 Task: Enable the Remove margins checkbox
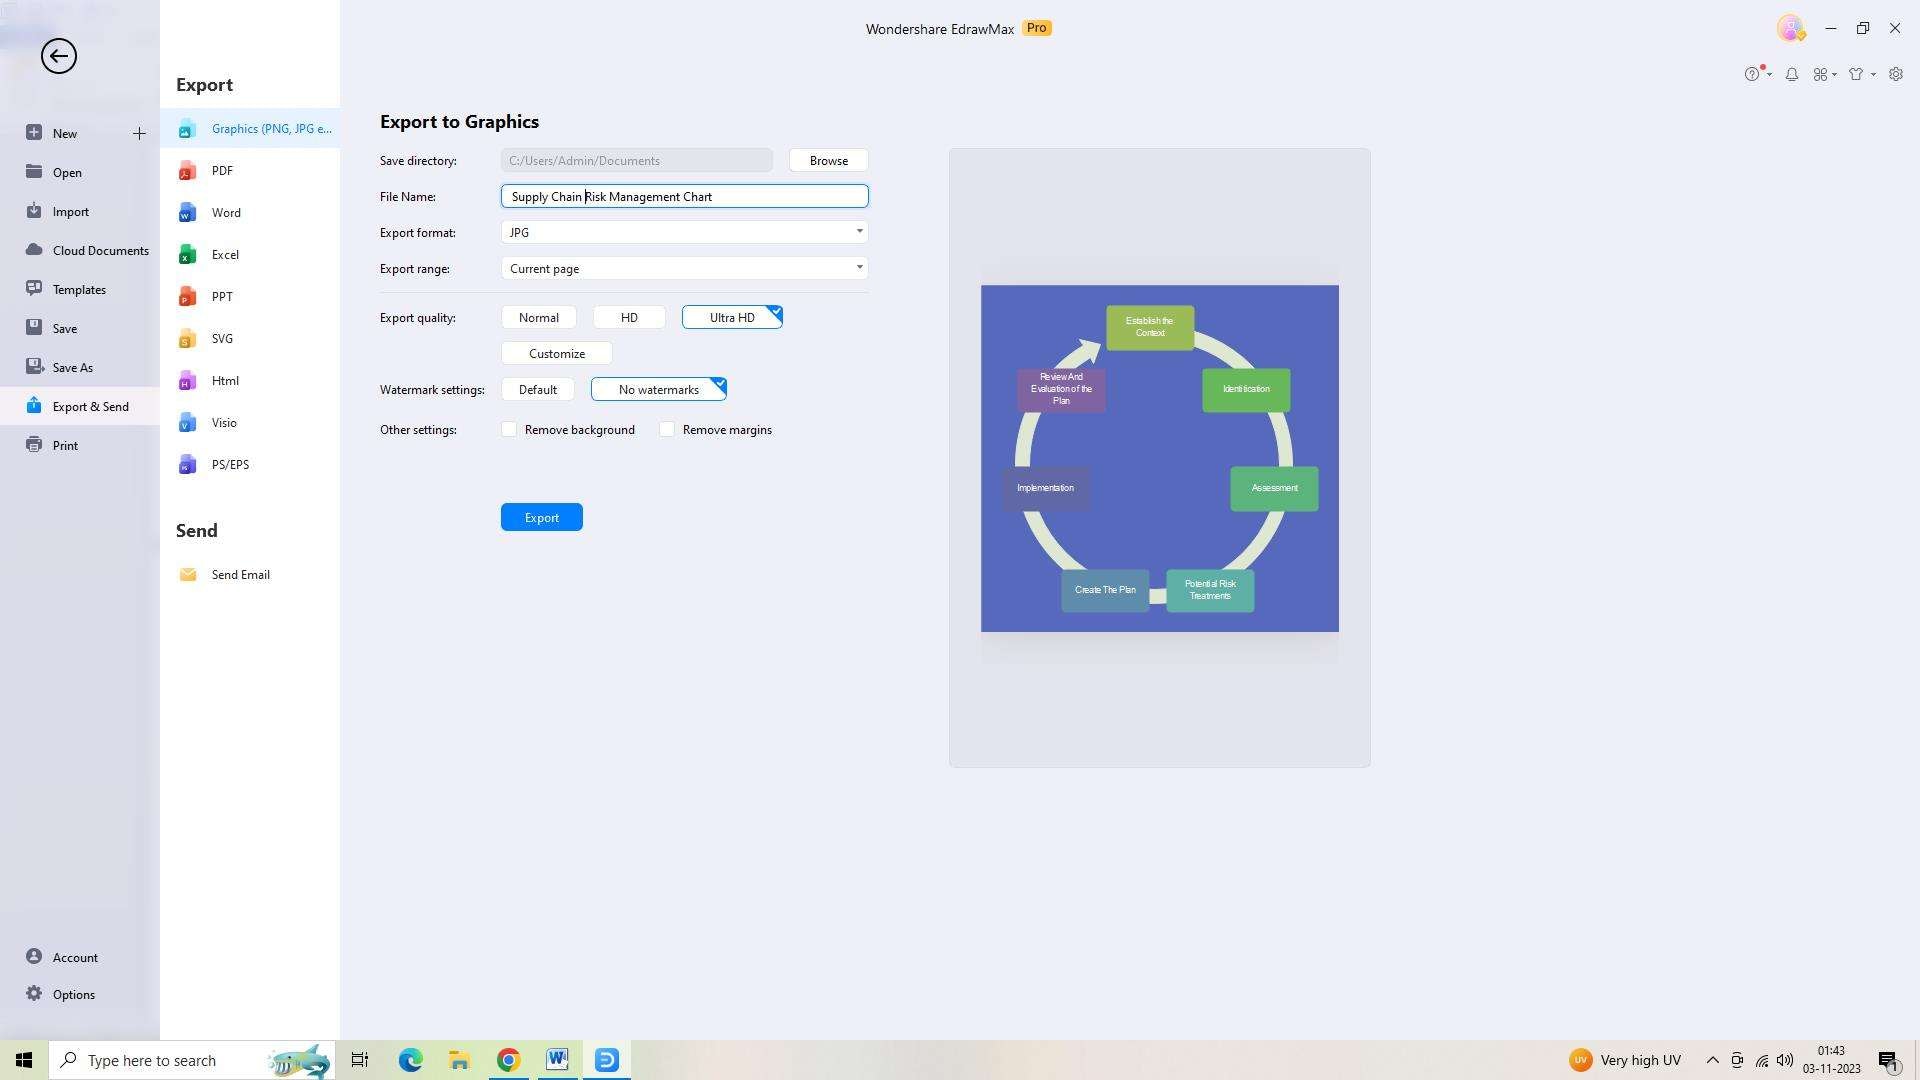(x=666, y=429)
